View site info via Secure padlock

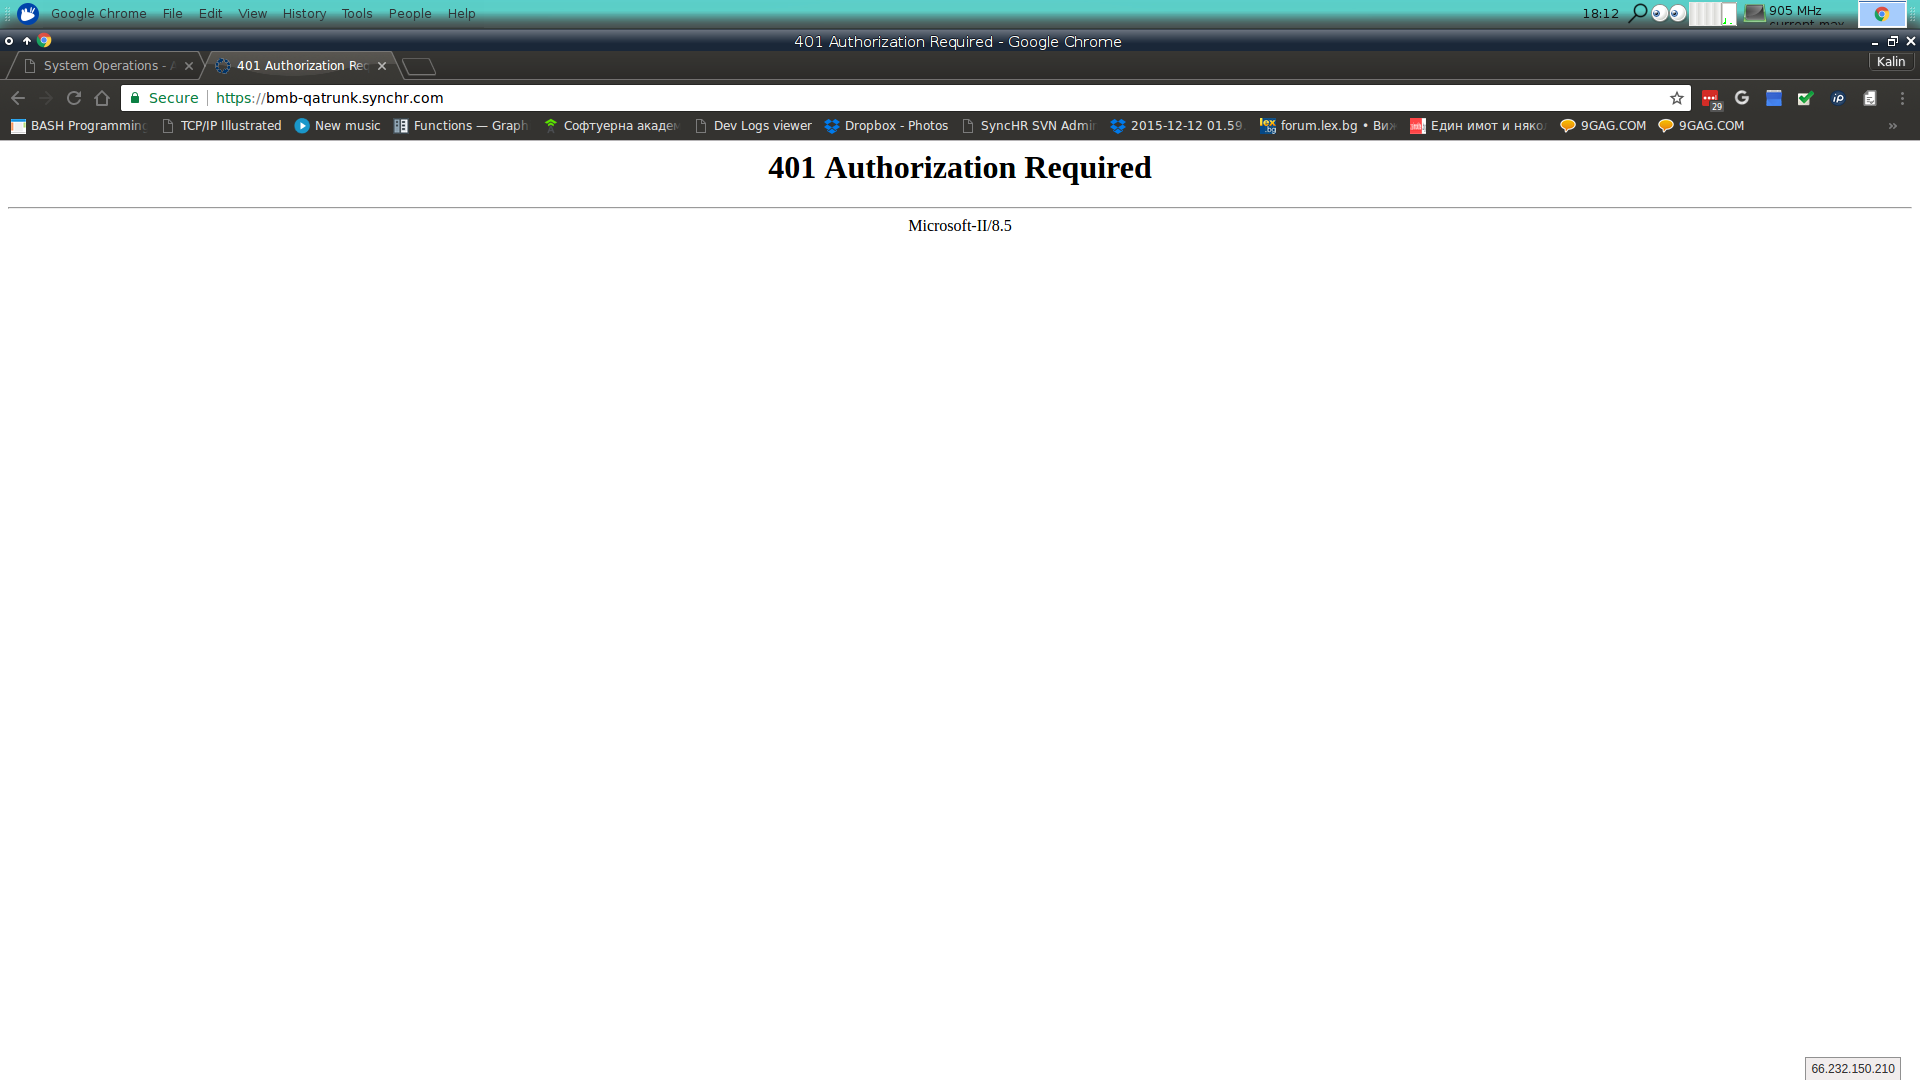tap(165, 98)
